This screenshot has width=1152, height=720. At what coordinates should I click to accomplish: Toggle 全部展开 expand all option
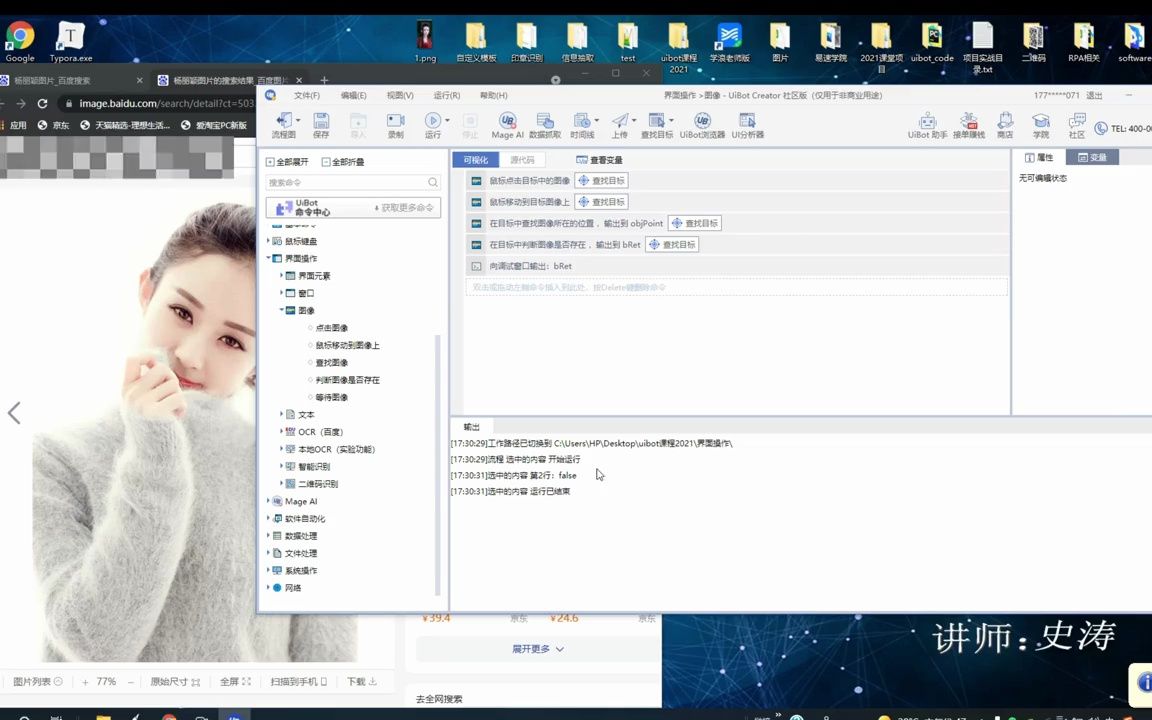(x=289, y=161)
